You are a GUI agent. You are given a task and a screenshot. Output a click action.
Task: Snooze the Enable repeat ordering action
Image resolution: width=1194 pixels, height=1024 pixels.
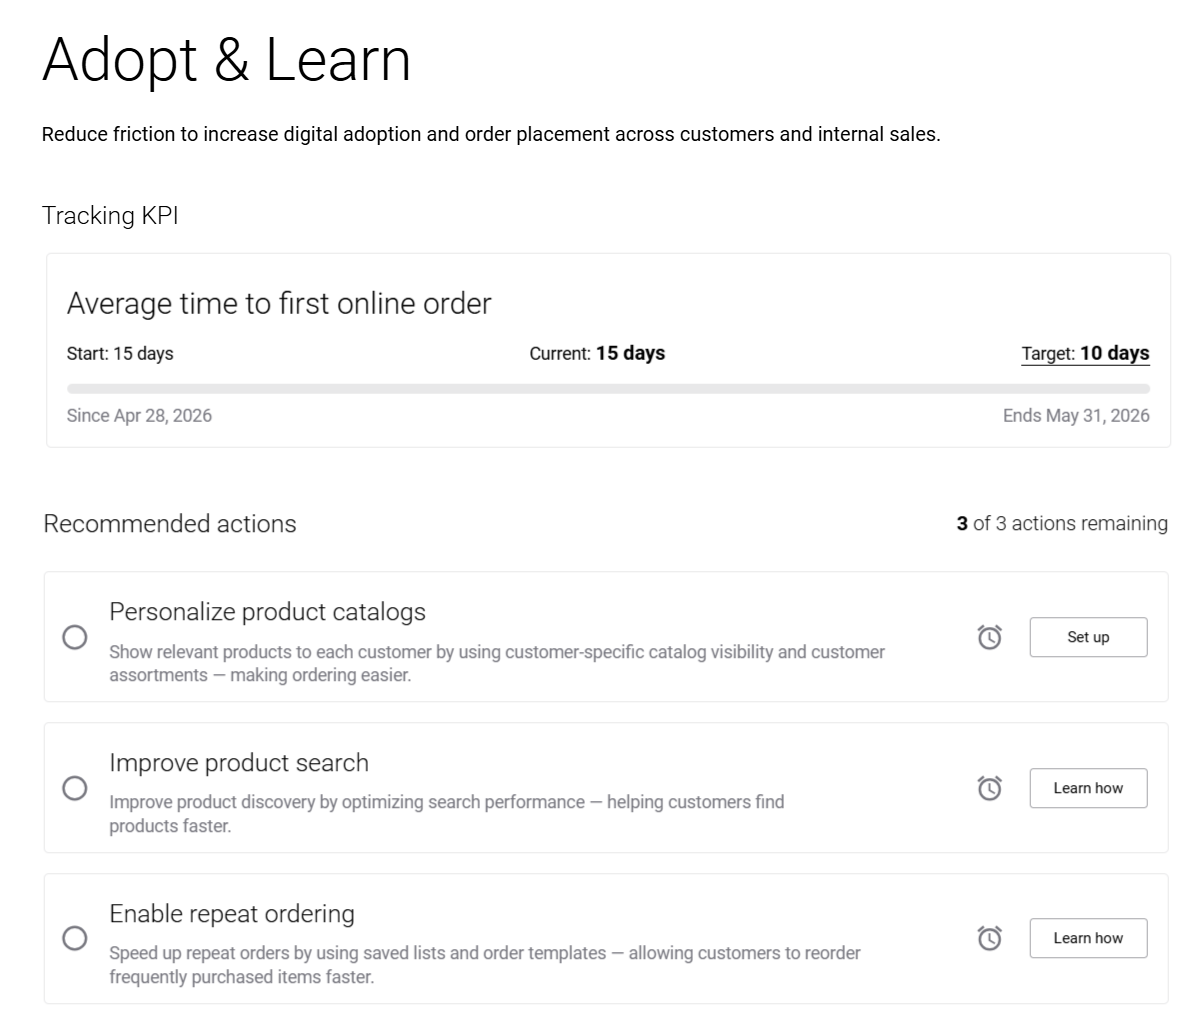(x=989, y=938)
